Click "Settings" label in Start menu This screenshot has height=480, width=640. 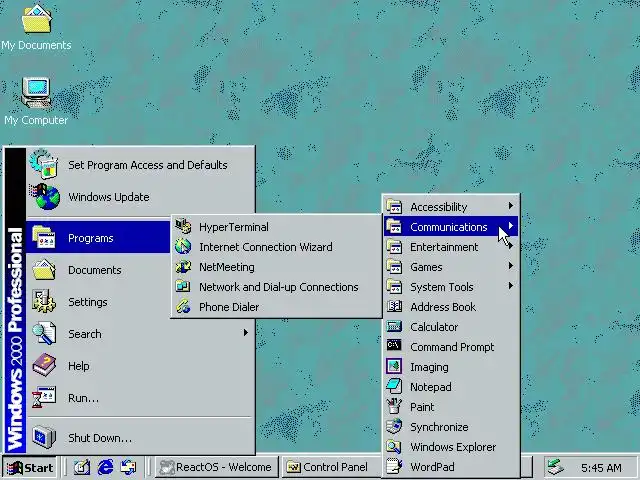click(88, 302)
